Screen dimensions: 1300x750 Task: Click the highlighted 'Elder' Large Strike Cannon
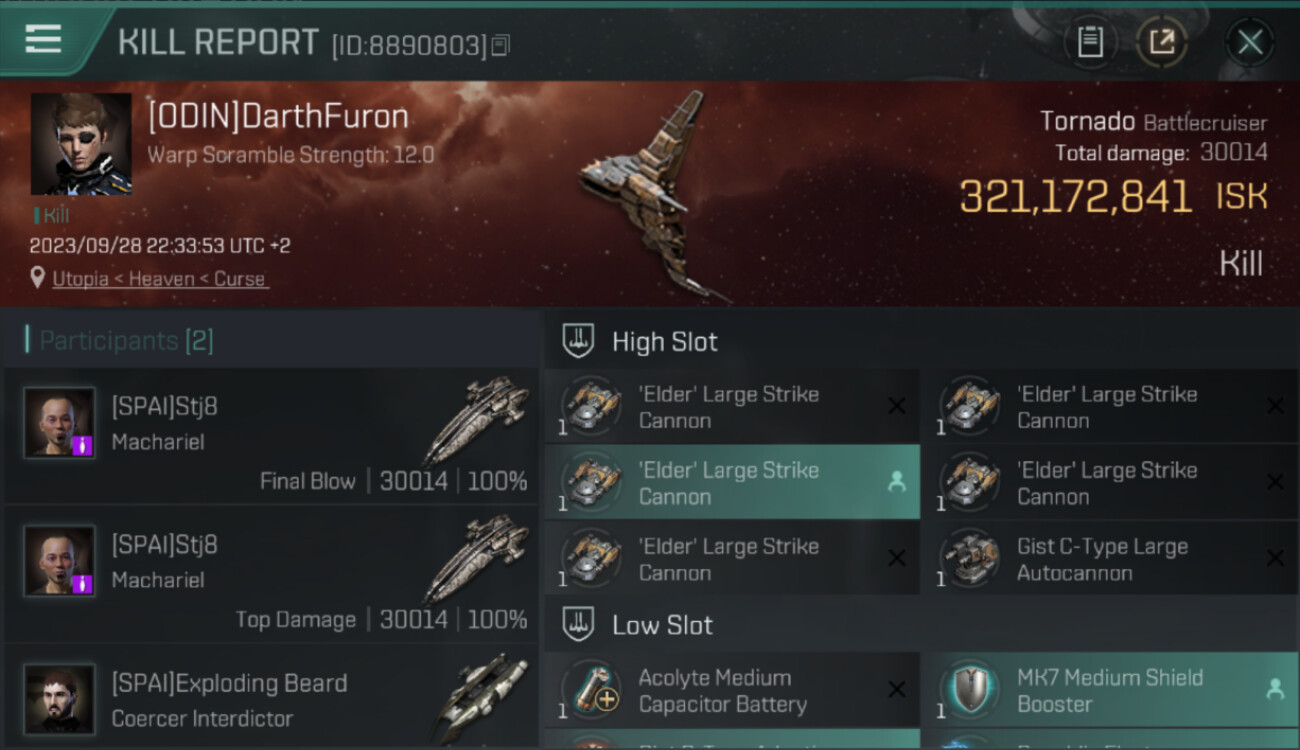click(x=732, y=483)
